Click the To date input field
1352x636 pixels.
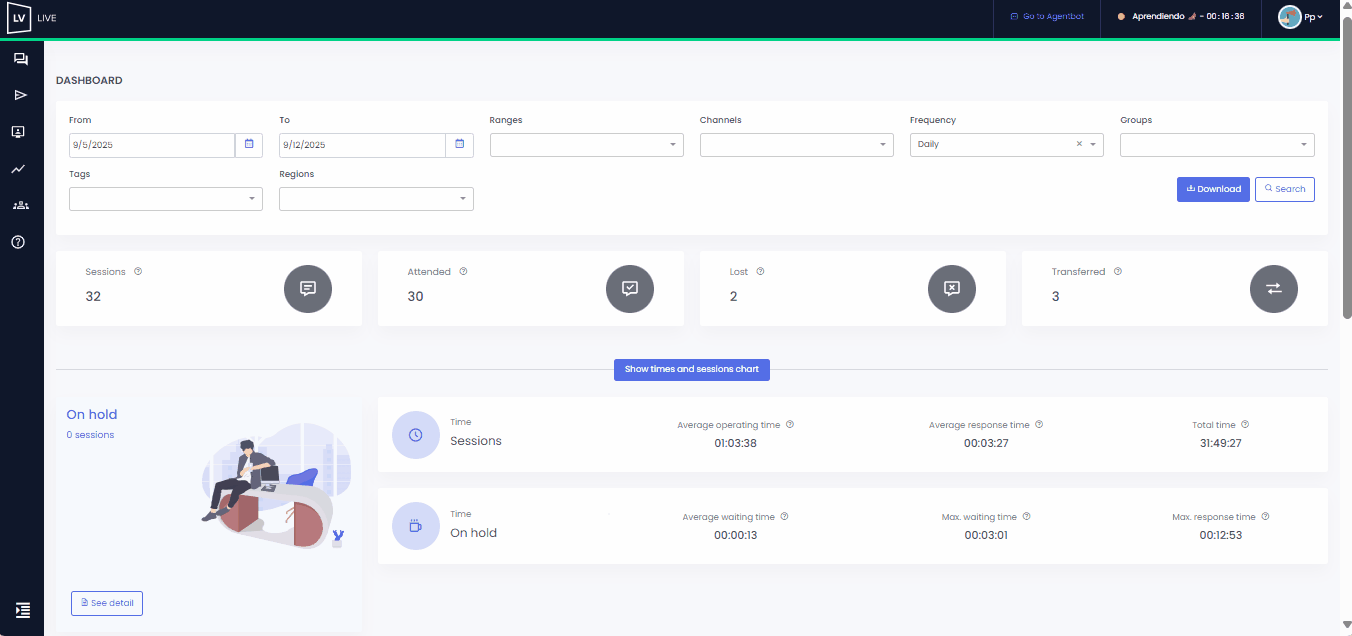click(362, 145)
